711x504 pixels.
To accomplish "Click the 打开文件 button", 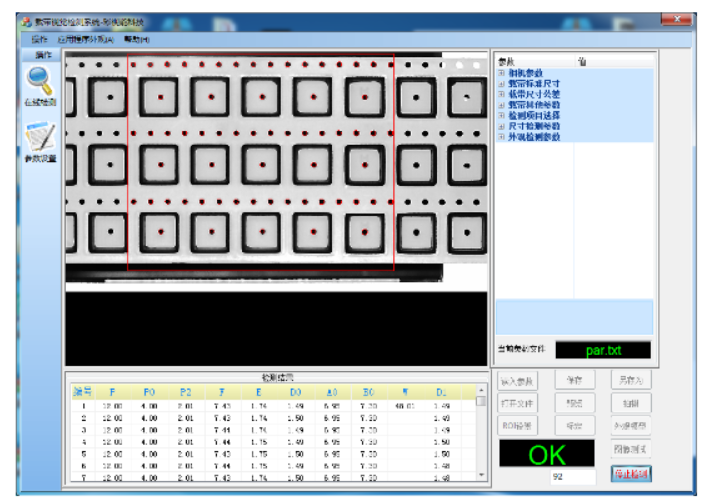I will (517, 403).
